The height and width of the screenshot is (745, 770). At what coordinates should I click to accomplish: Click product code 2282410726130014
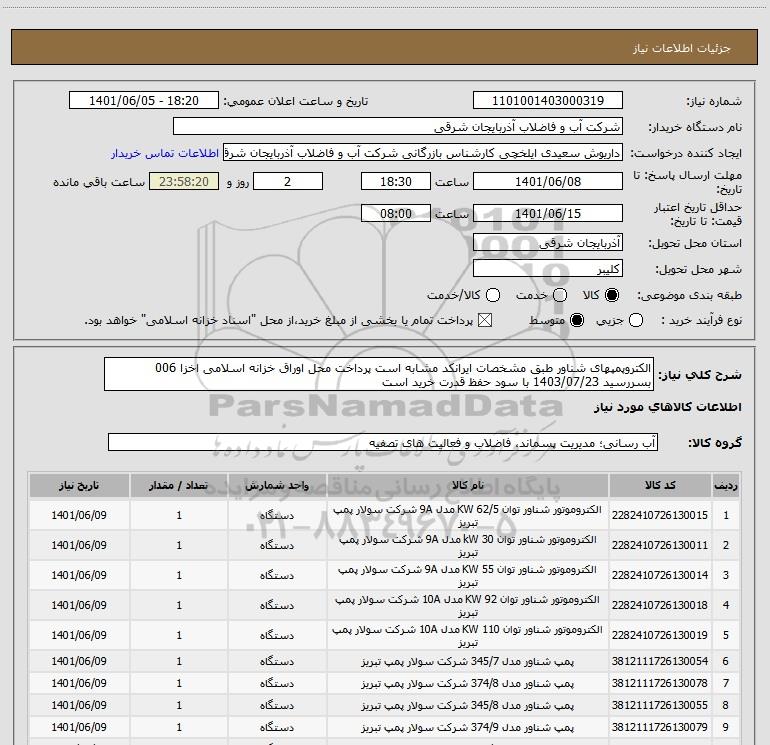click(660, 575)
